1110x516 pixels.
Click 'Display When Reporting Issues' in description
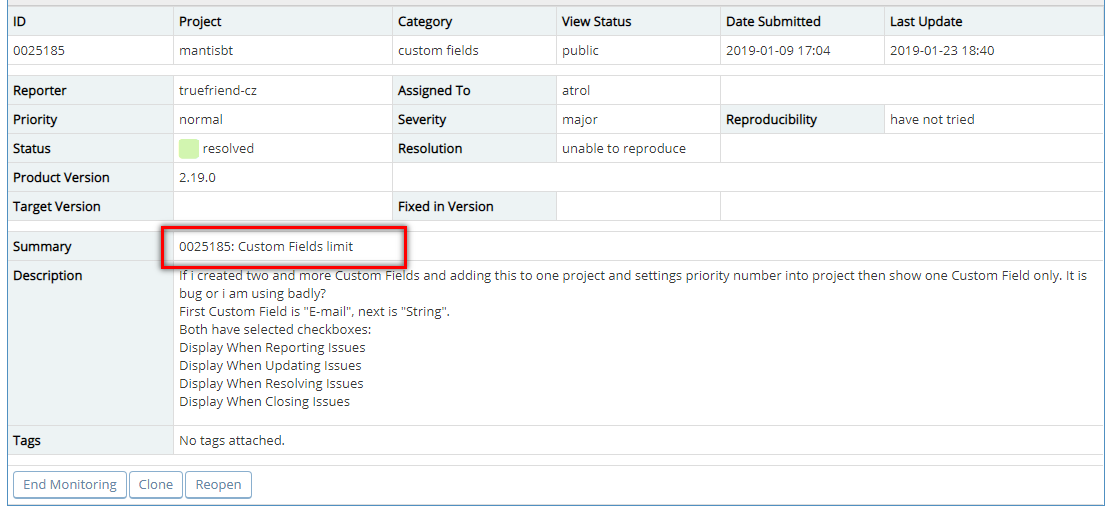coord(272,348)
